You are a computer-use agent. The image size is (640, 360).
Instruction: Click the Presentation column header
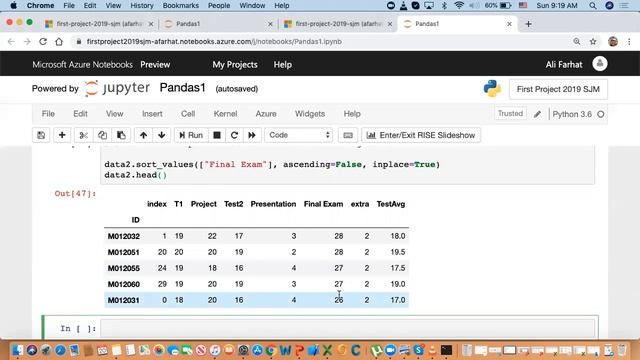click(273, 204)
